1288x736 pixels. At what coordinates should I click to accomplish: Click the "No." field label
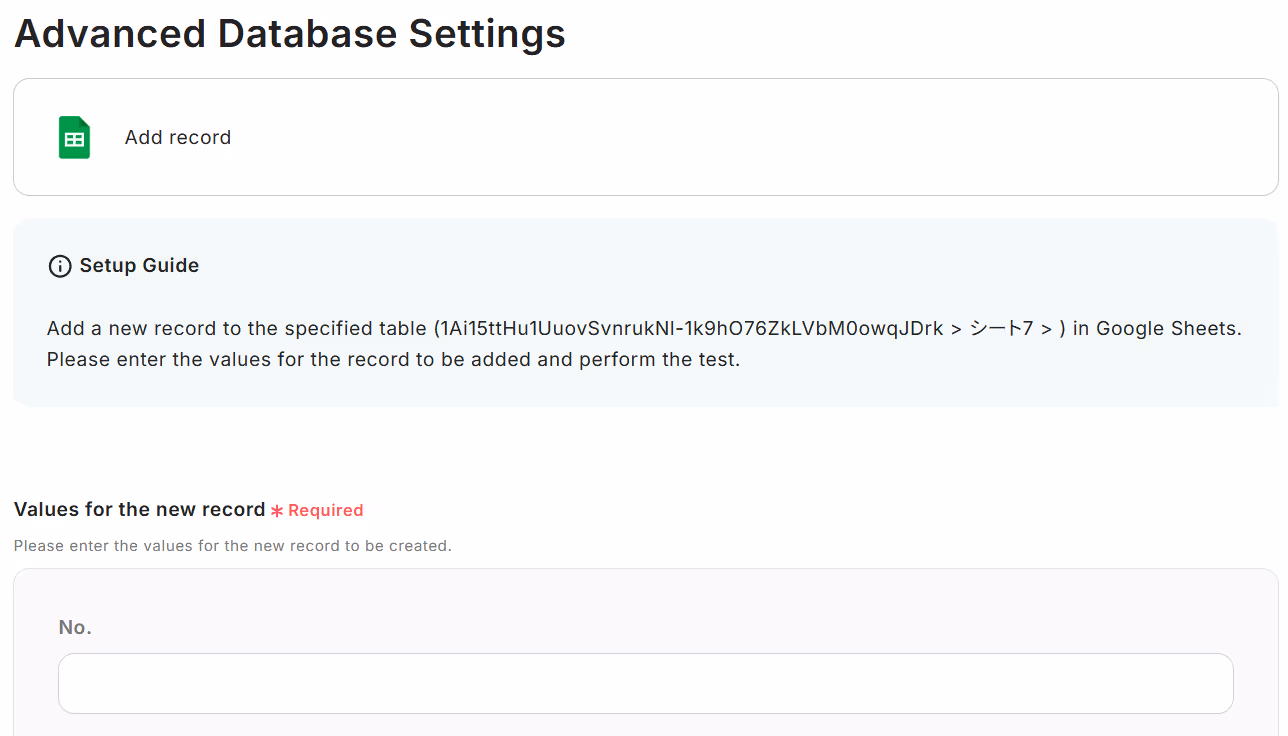point(75,627)
